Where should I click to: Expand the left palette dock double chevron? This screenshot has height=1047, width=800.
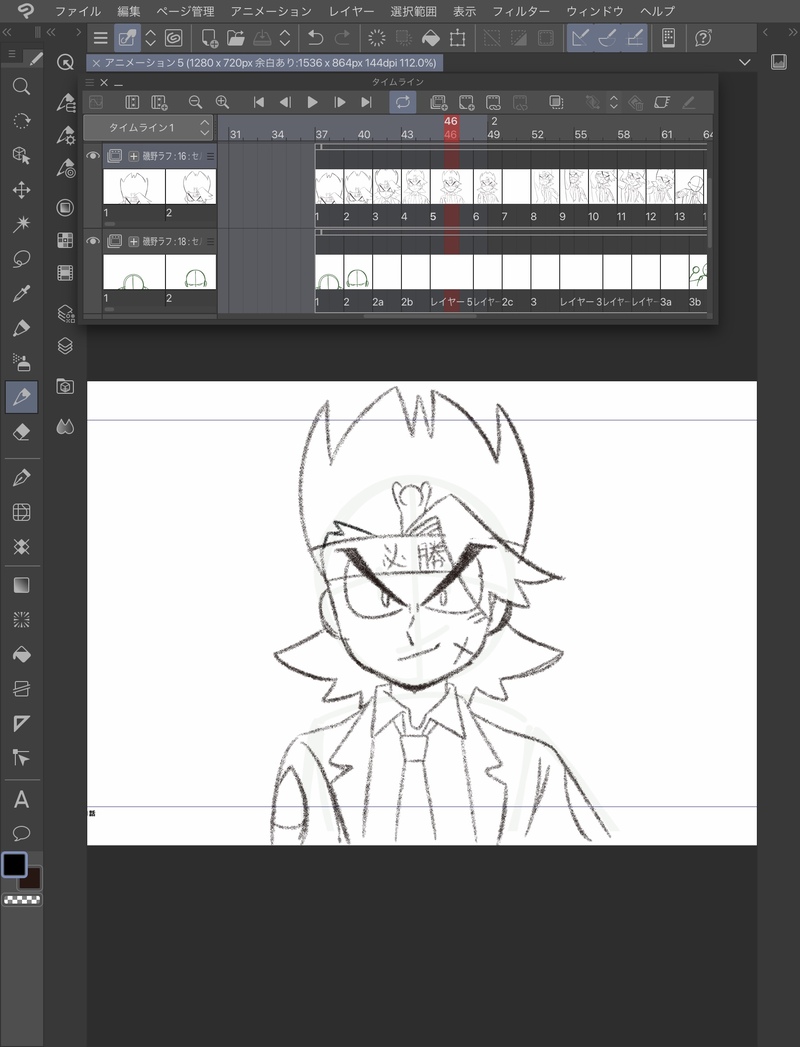(7, 31)
